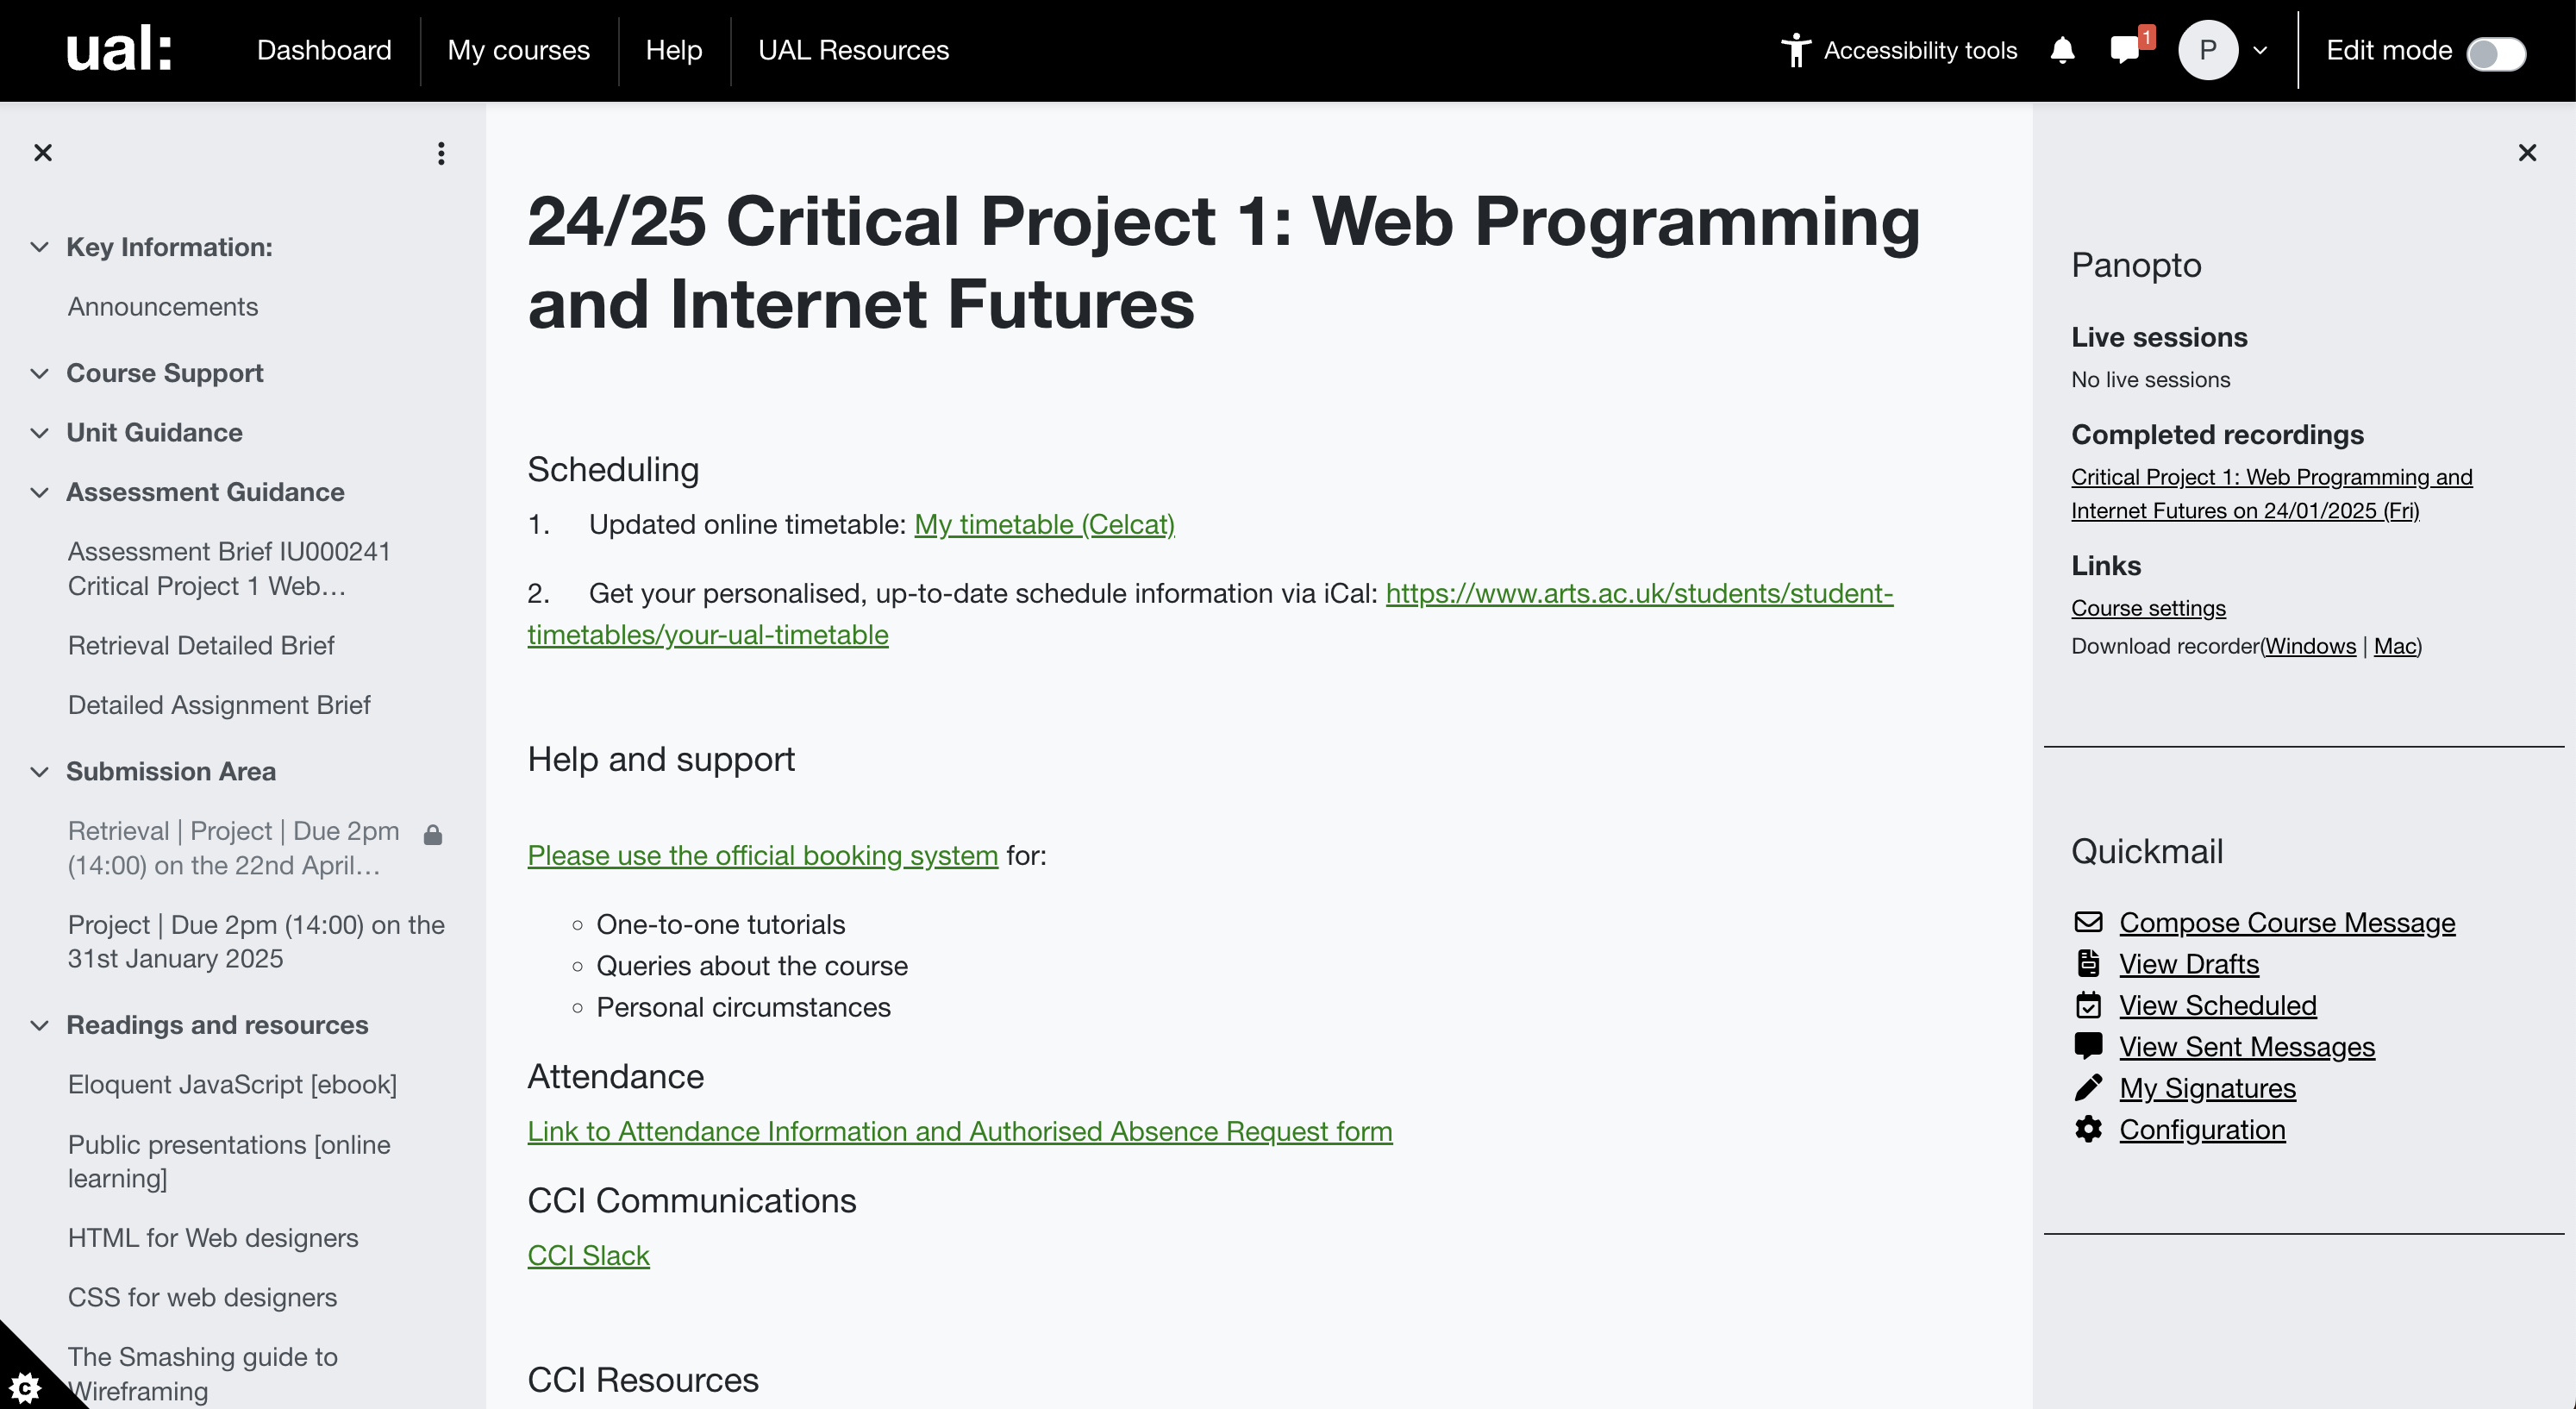Open the user profile dropdown arrow
The height and width of the screenshot is (1409, 2576).
2260,50
